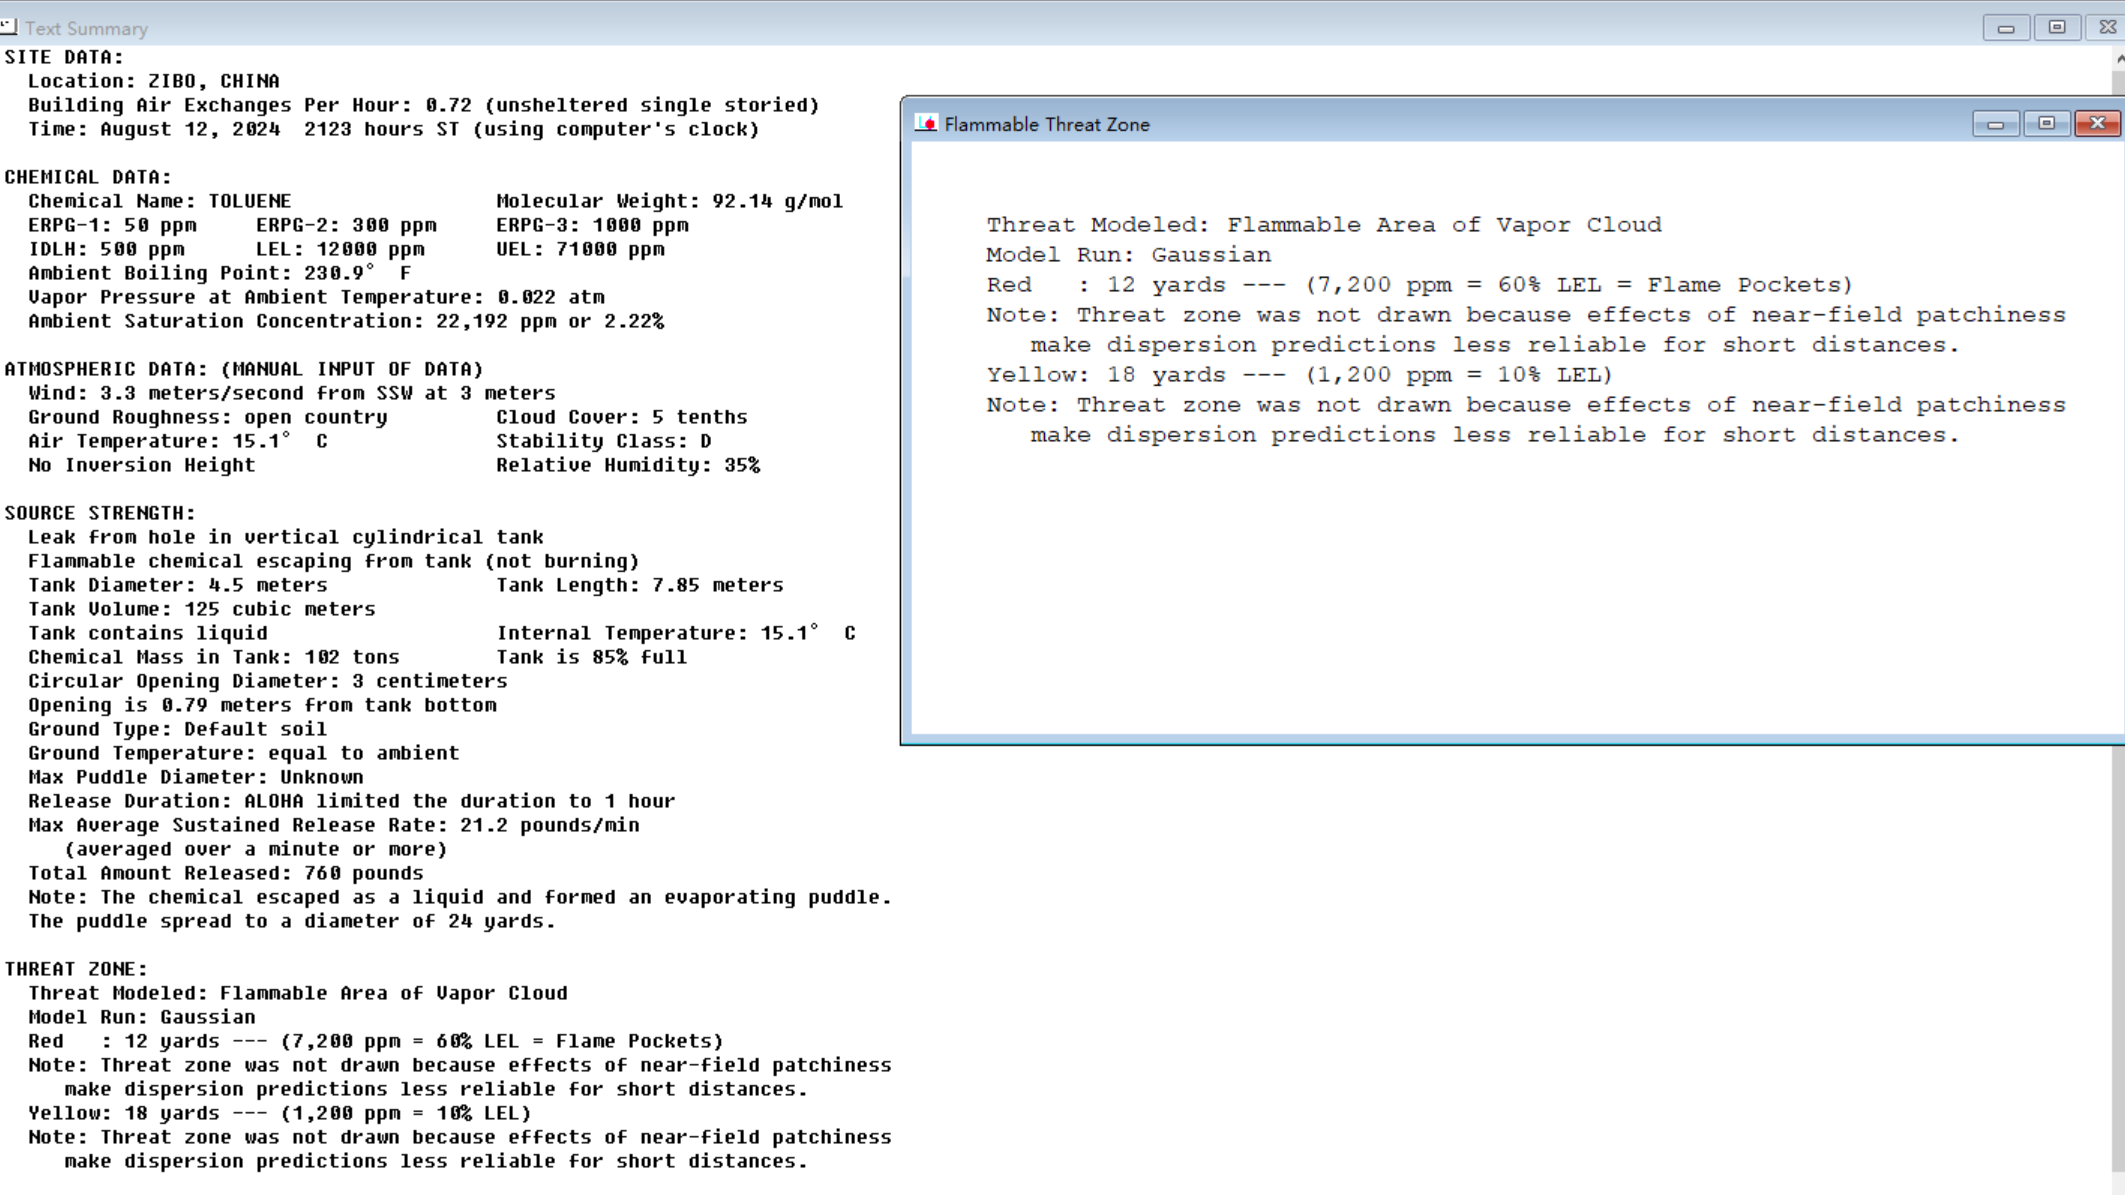Screen dimensions: 2125x1195
Task: Click the Chemical Name TOLUENE line
Action: (x=160, y=201)
